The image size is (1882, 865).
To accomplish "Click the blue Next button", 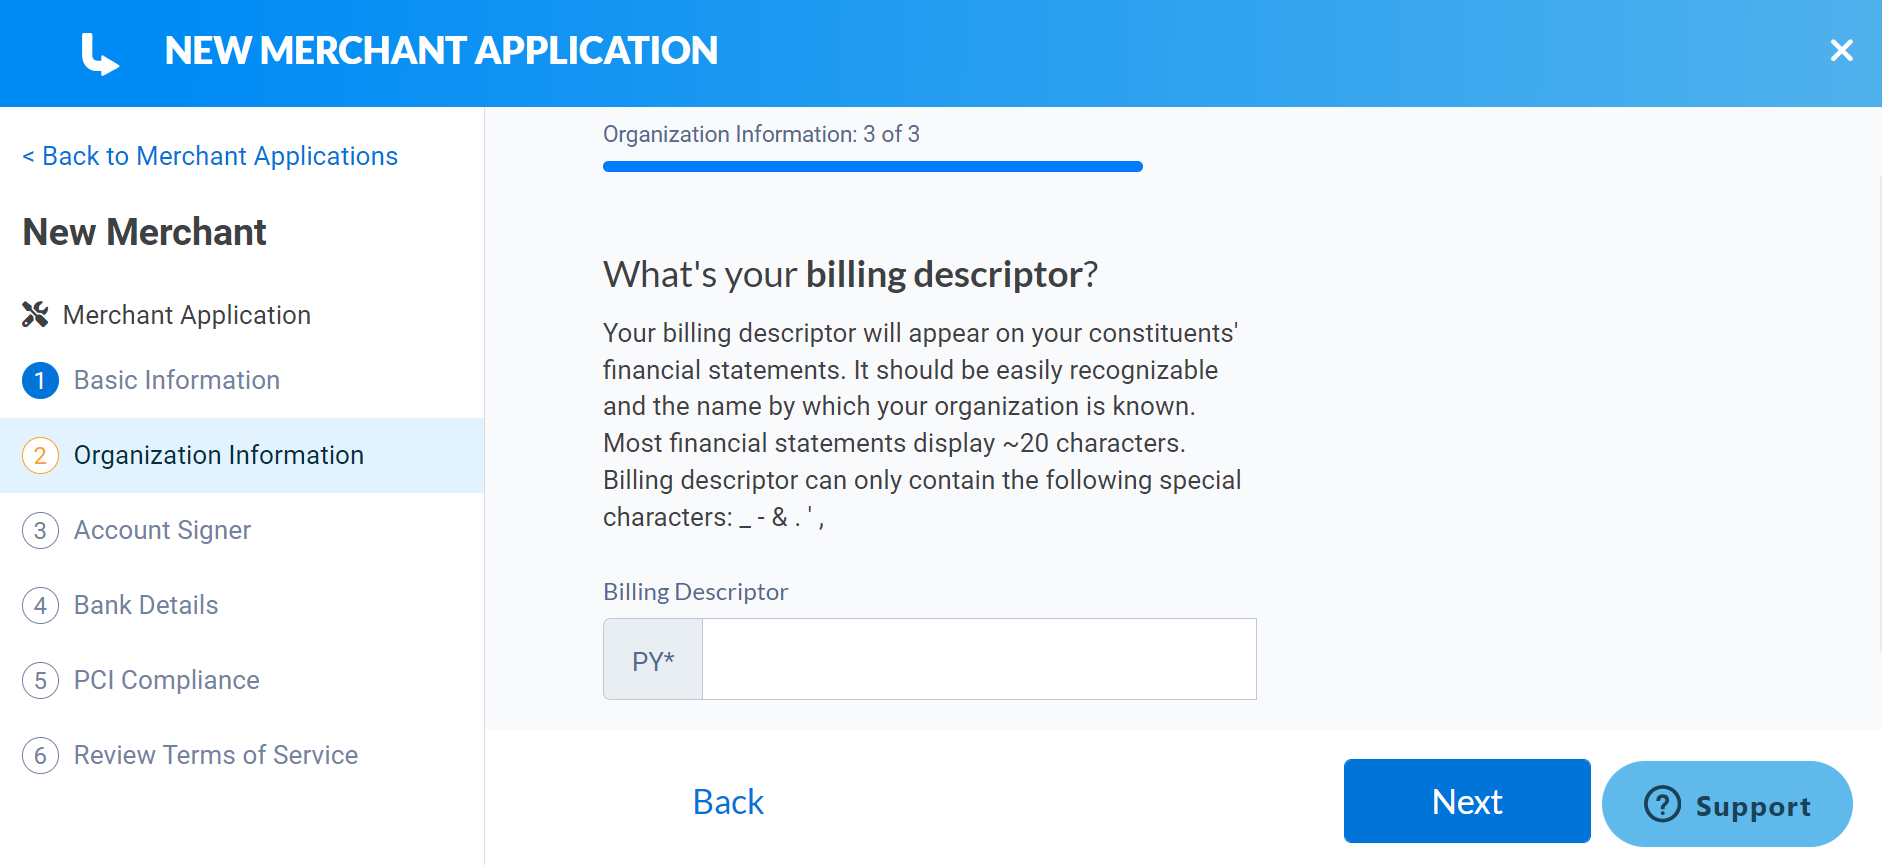I will (x=1467, y=801).
